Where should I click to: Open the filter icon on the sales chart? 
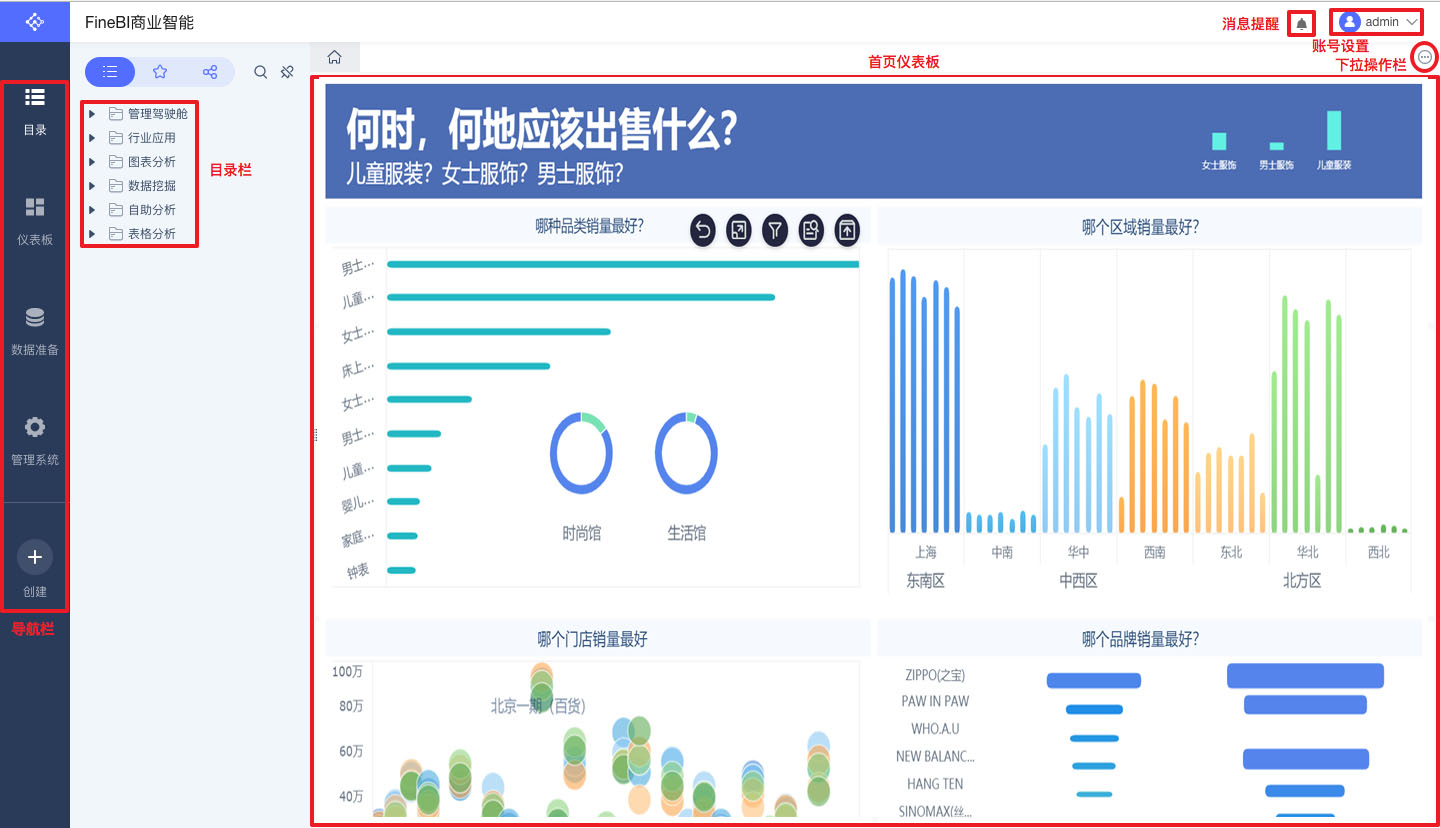point(775,230)
